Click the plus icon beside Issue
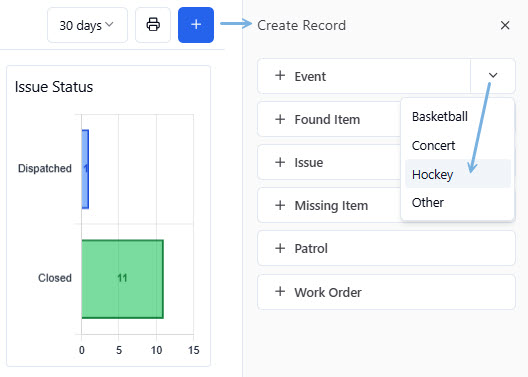The width and height of the screenshot is (528, 377). tap(280, 162)
